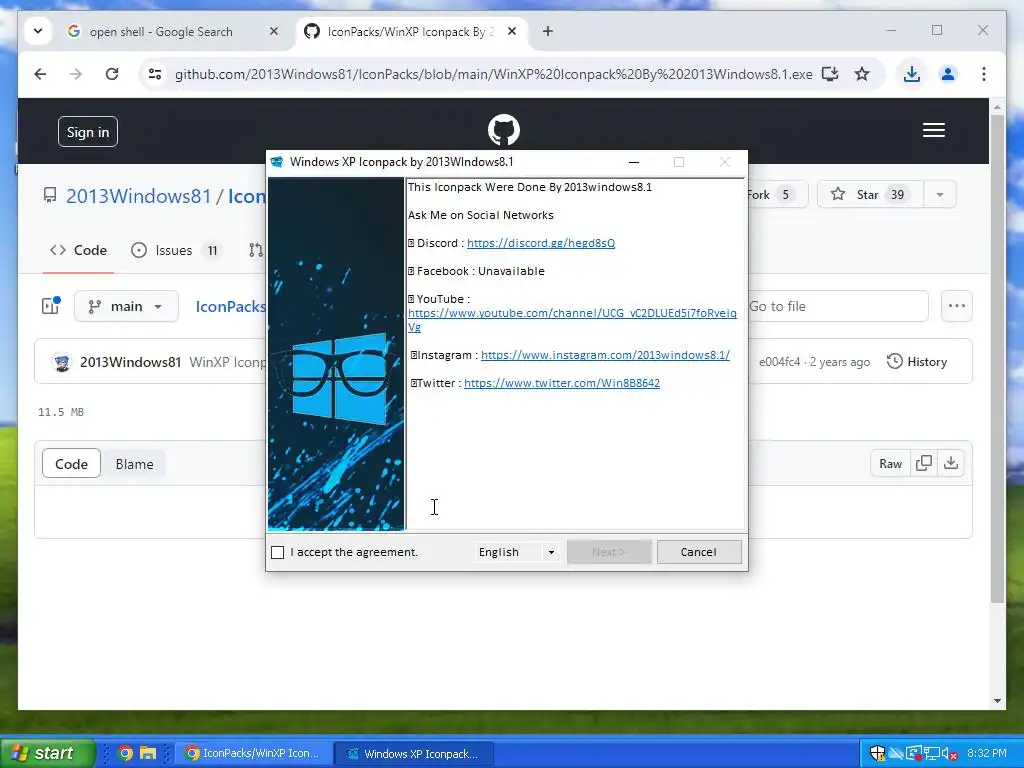Star the repository
Viewport: 1024px width, 768px height.
coord(870,195)
